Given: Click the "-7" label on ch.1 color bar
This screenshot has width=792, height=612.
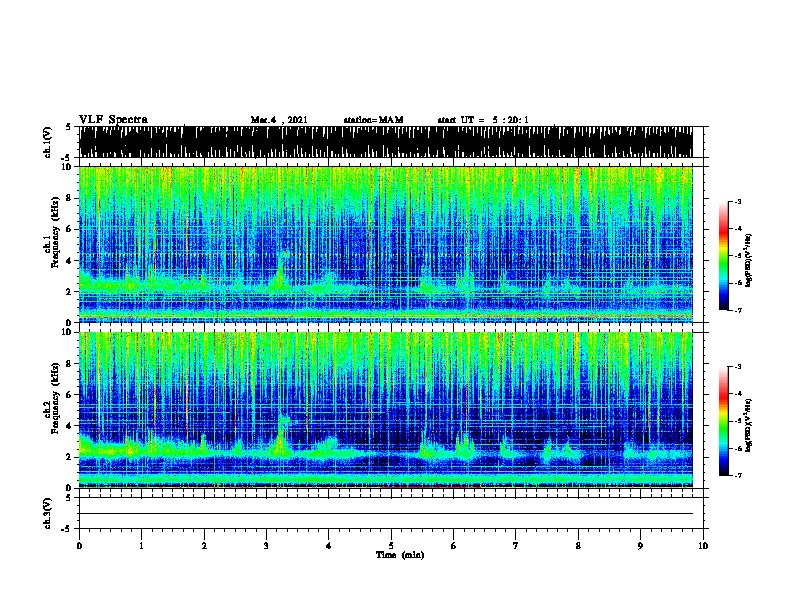Looking at the screenshot, I should (x=738, y=310).
